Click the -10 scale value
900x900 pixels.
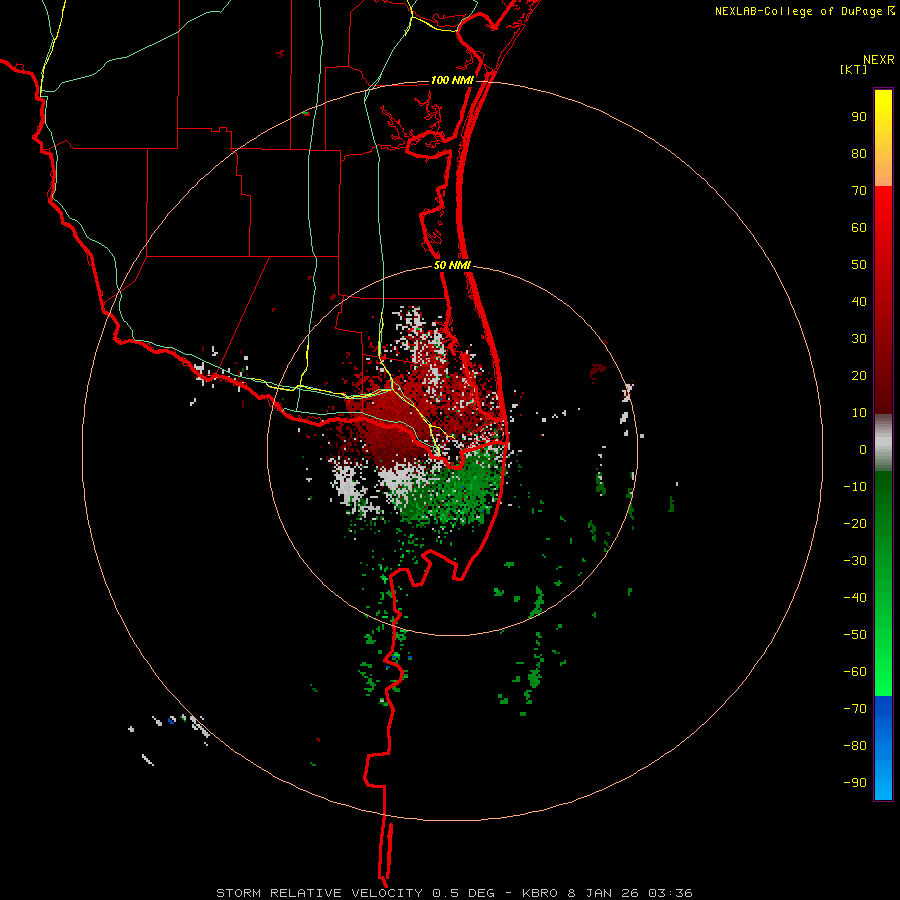(855, 487)
